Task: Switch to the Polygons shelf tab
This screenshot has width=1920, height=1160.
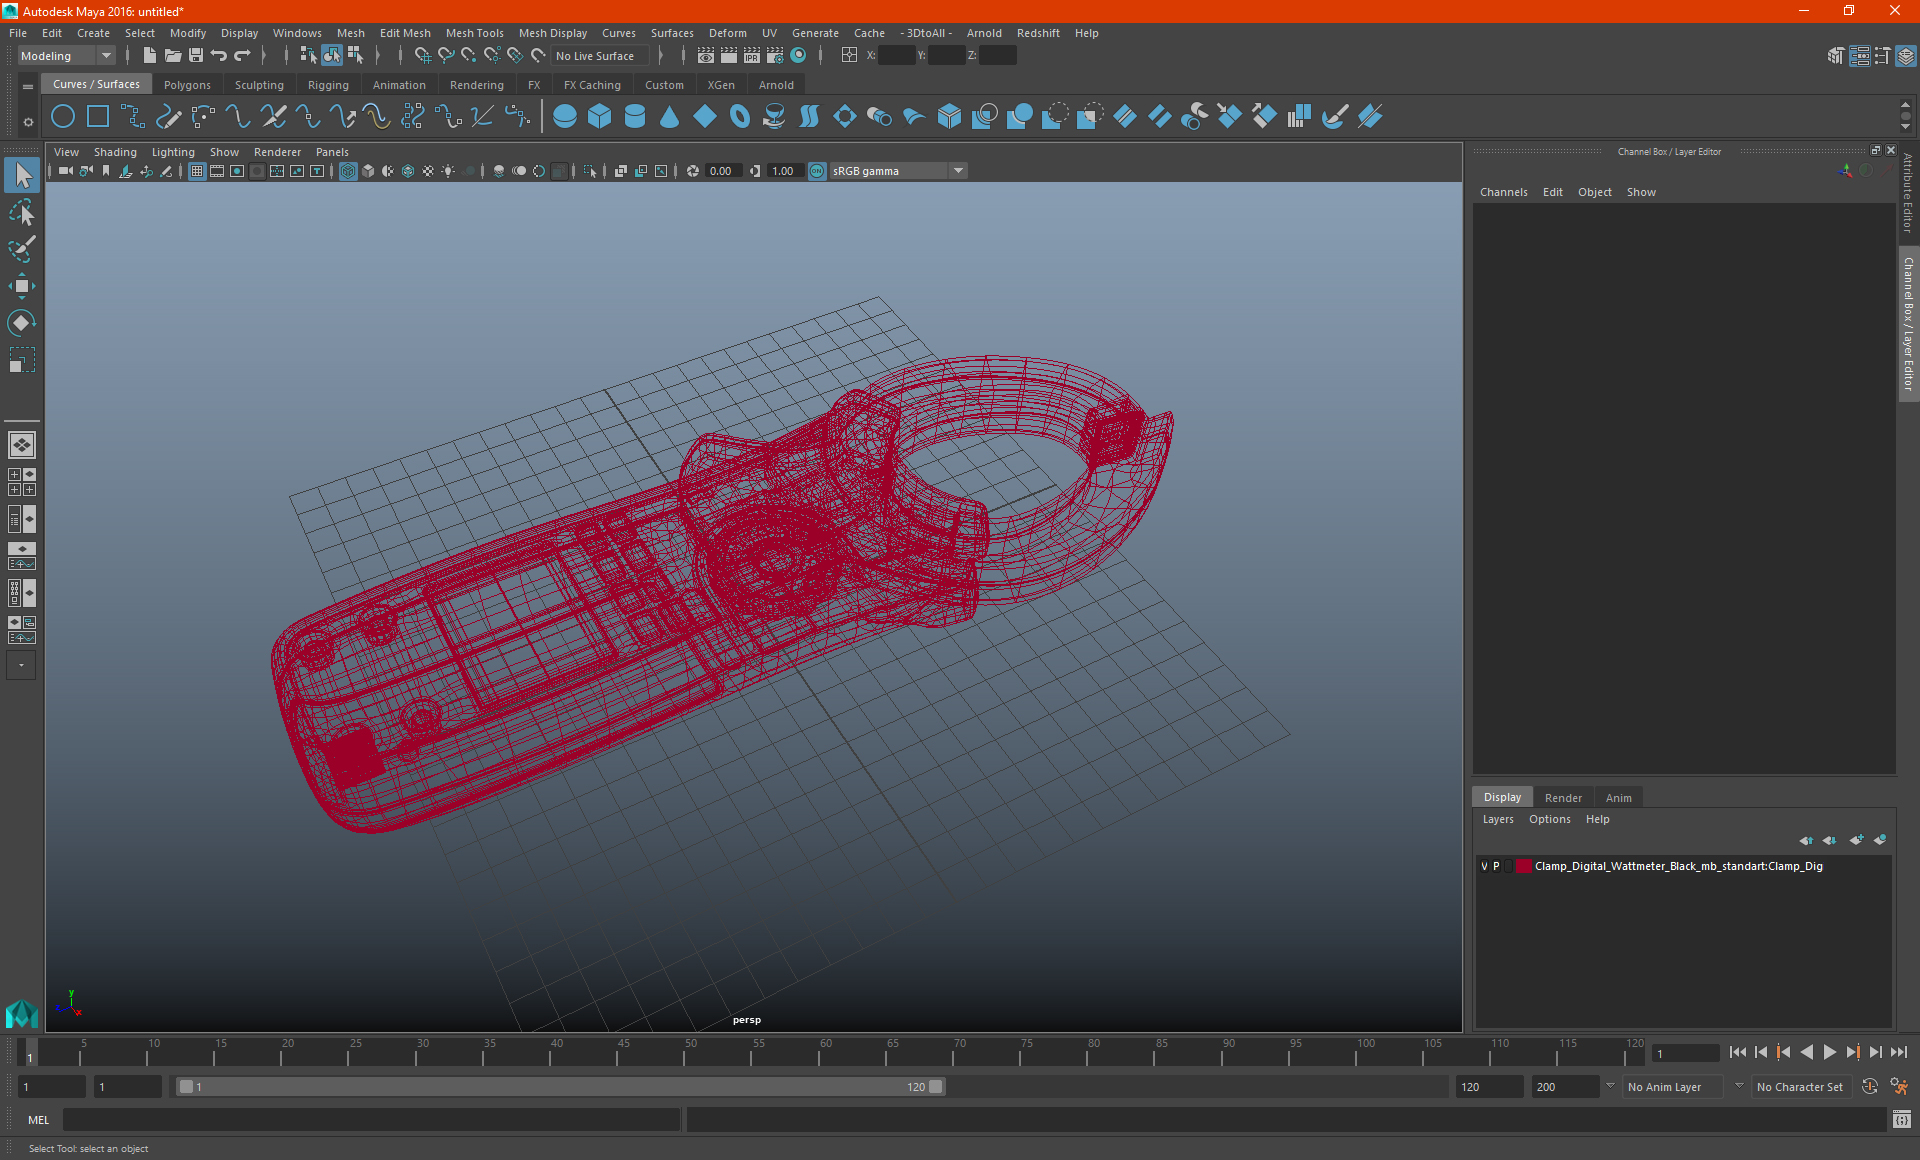Action: (x=187, y=85)
